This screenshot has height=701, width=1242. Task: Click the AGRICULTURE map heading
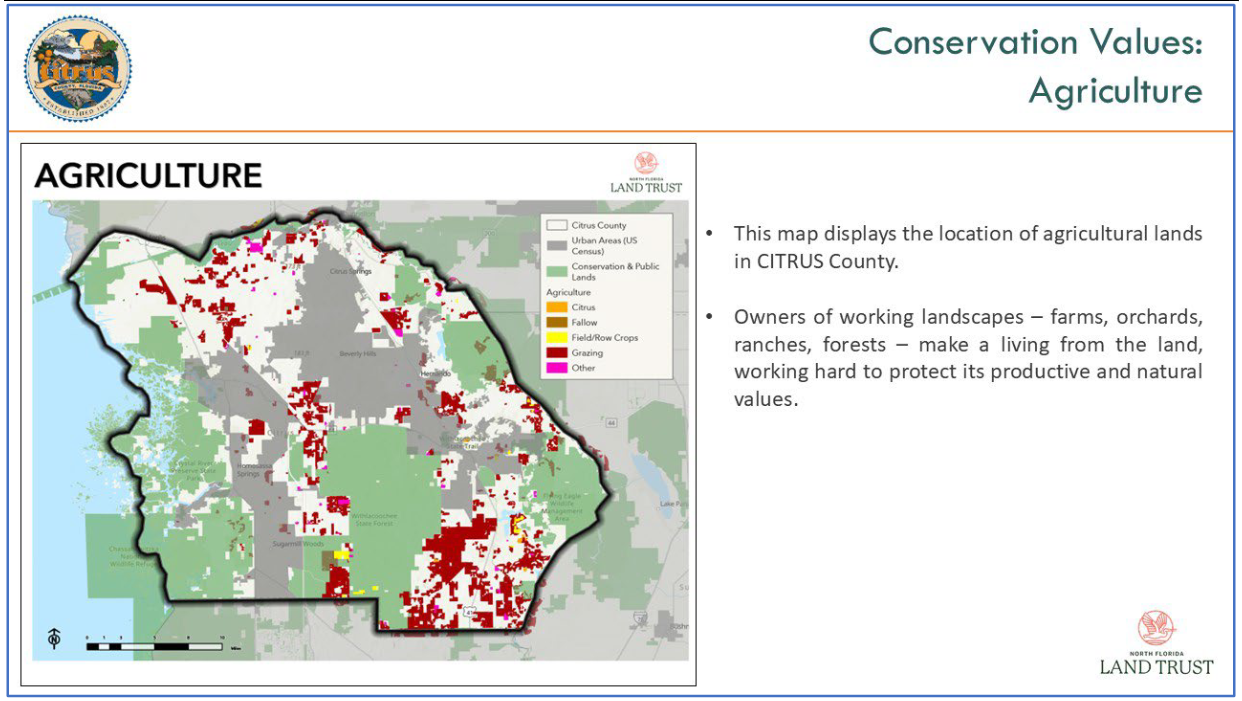(x=148, y=176)
